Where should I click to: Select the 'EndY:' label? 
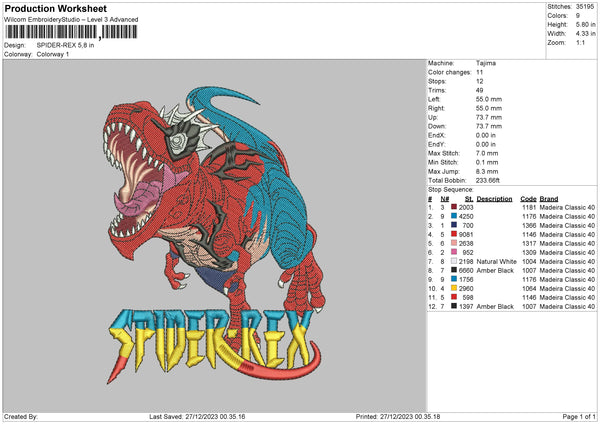tap(437, 144)
